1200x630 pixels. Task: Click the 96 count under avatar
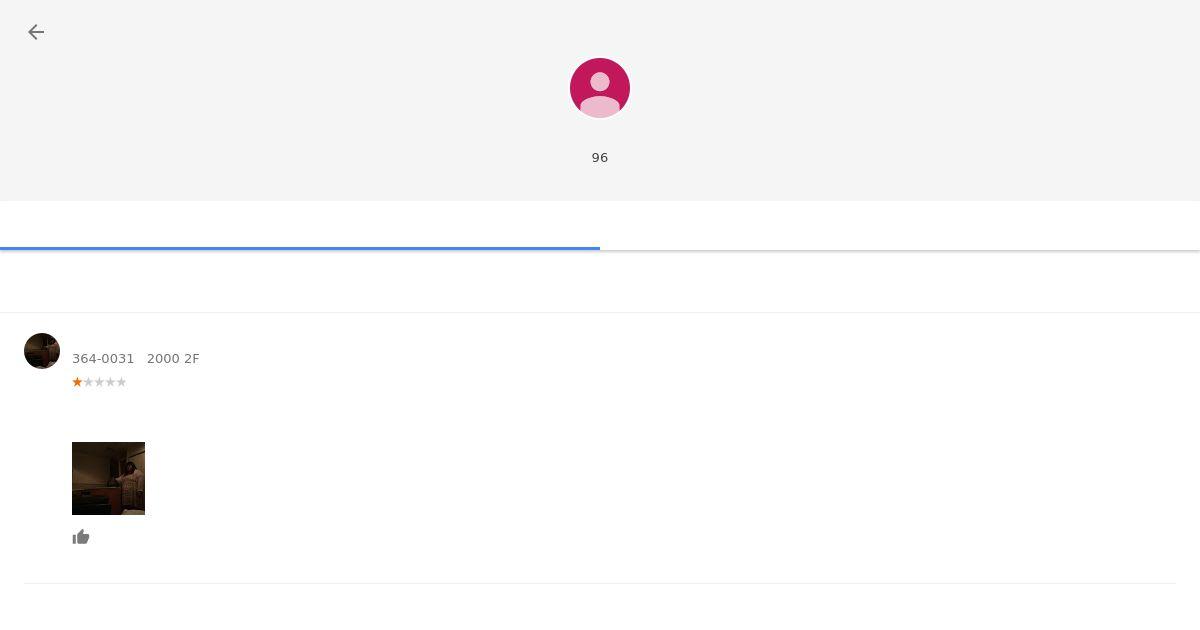pos(600,158)
